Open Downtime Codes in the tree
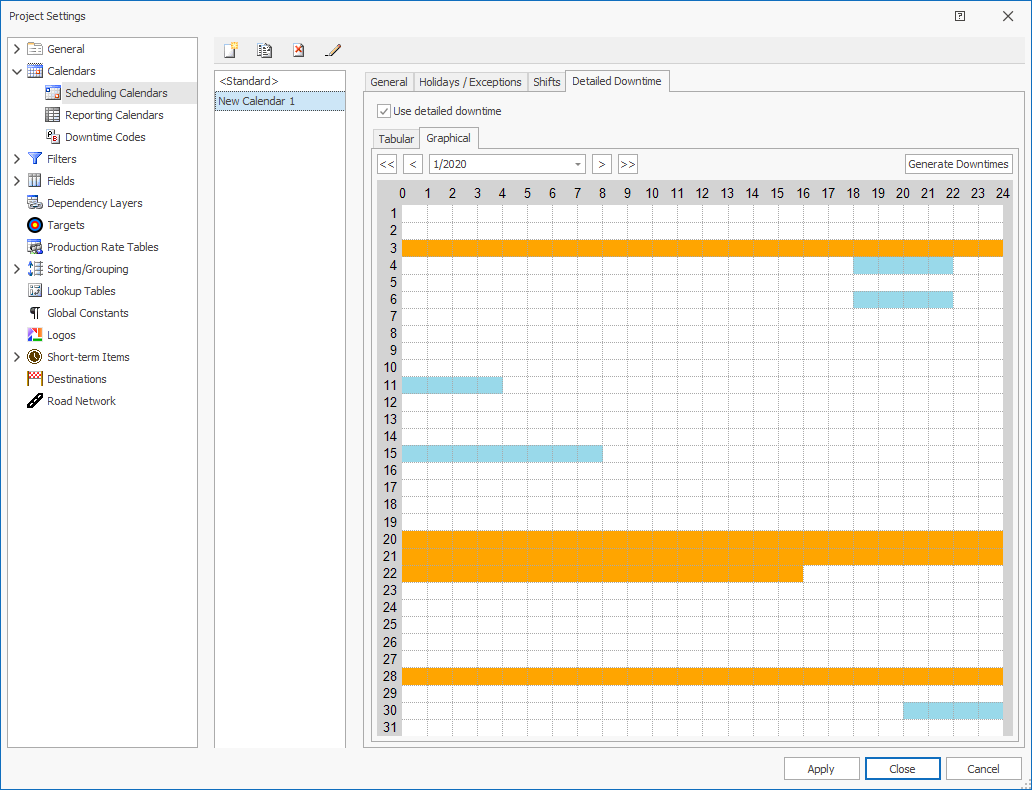Viewport: 1032px width, 790px height. click(x=104, y=137)
